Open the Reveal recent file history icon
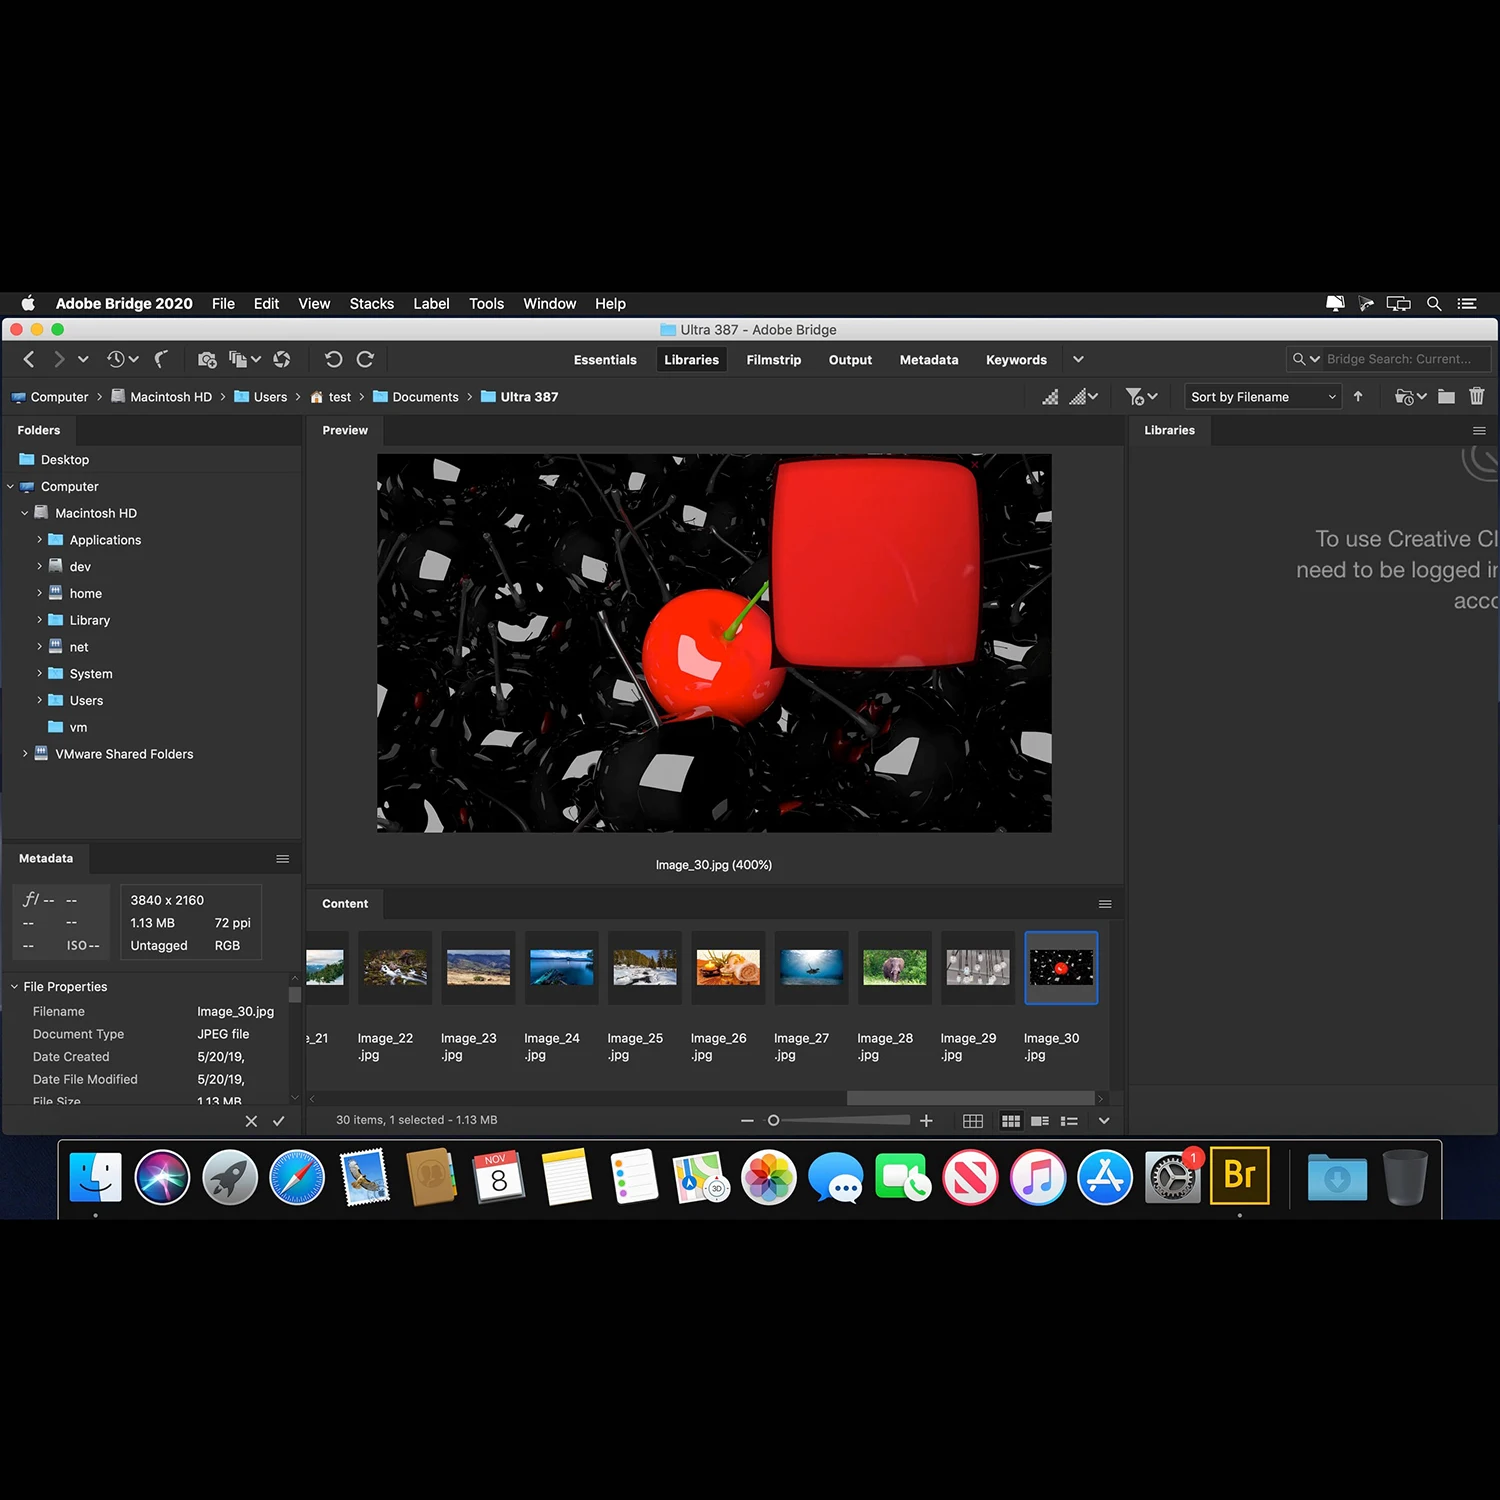This screenshot has width=1500, height=1500. tap(122, 359)
